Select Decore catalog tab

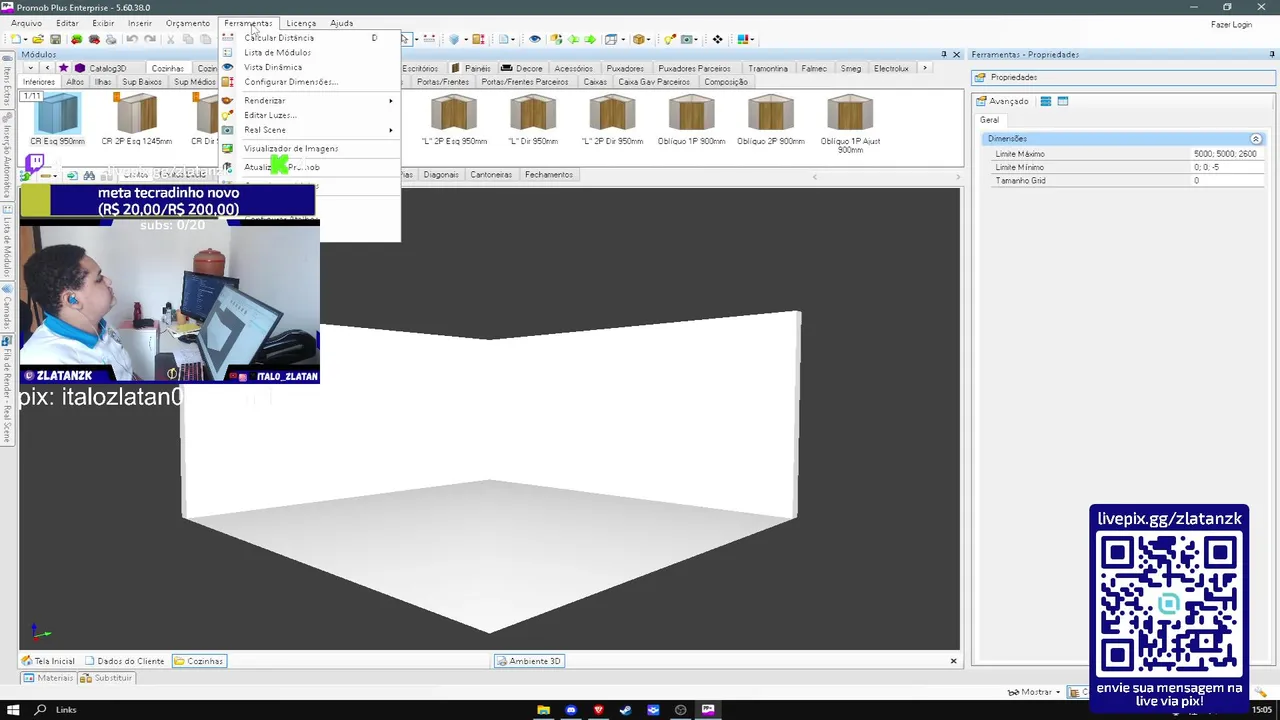pos(523,68)
